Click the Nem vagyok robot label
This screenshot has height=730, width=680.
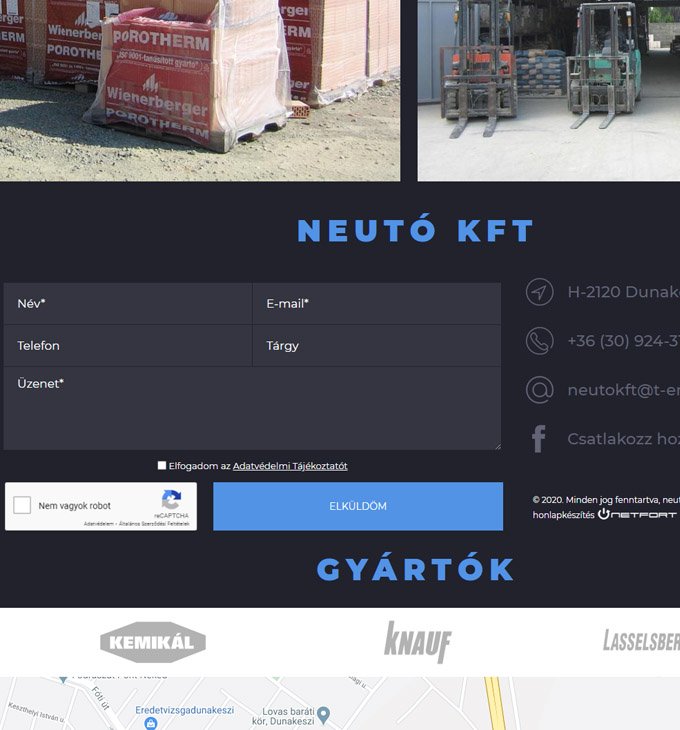click(74, 506)
